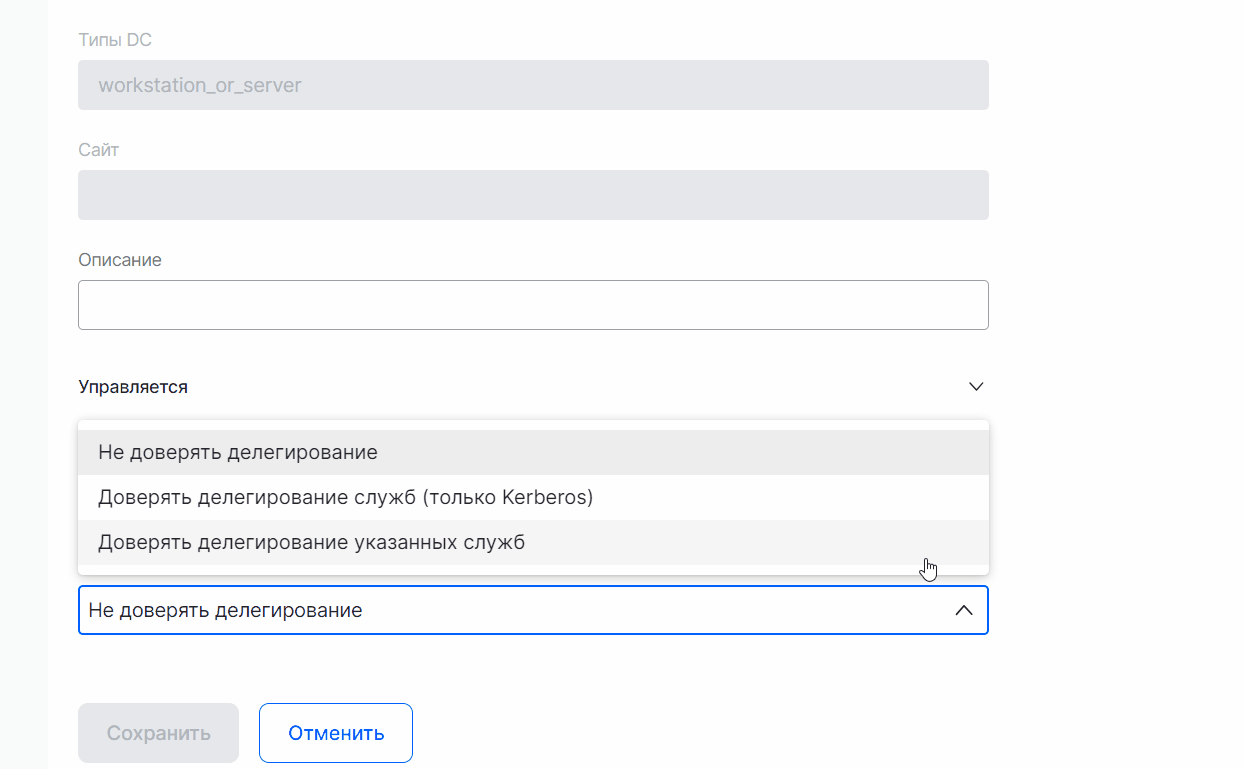The height and width of the screenshot is (769, 1245).
Task: Choose 'Доверять делегирование служб (только Kerberos)'
Action: [x=345, y=498]
